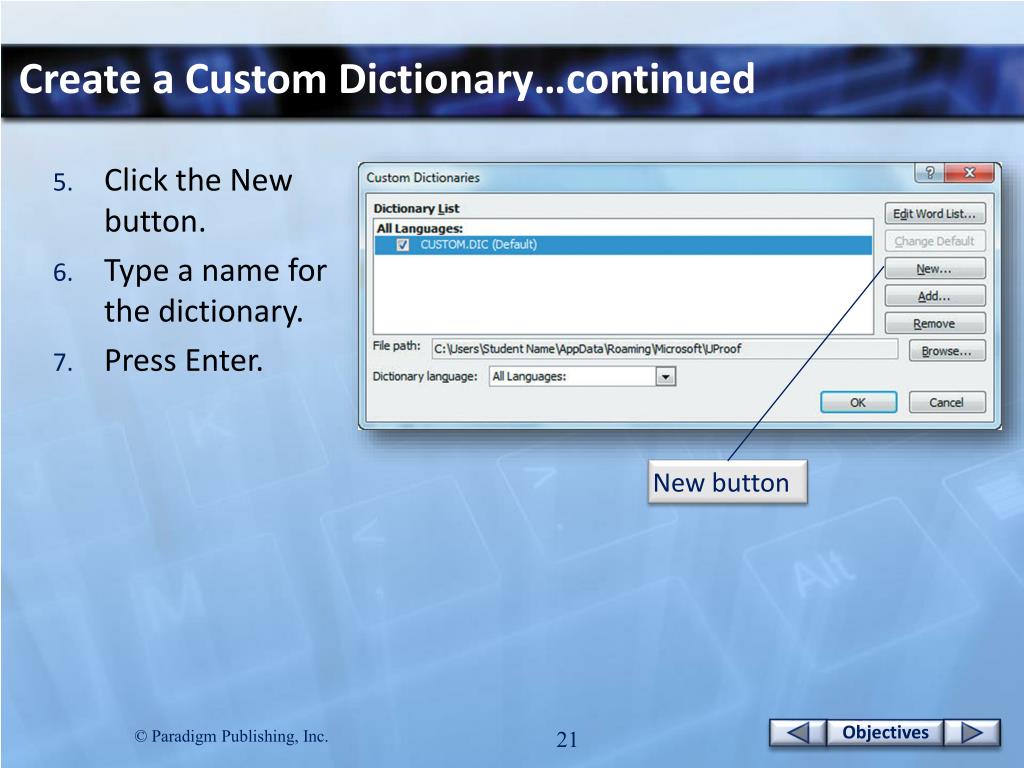Click the Objectives navigation button
Image resolution: width=1024 pixels, height=768 pixels.
[885, 733]
